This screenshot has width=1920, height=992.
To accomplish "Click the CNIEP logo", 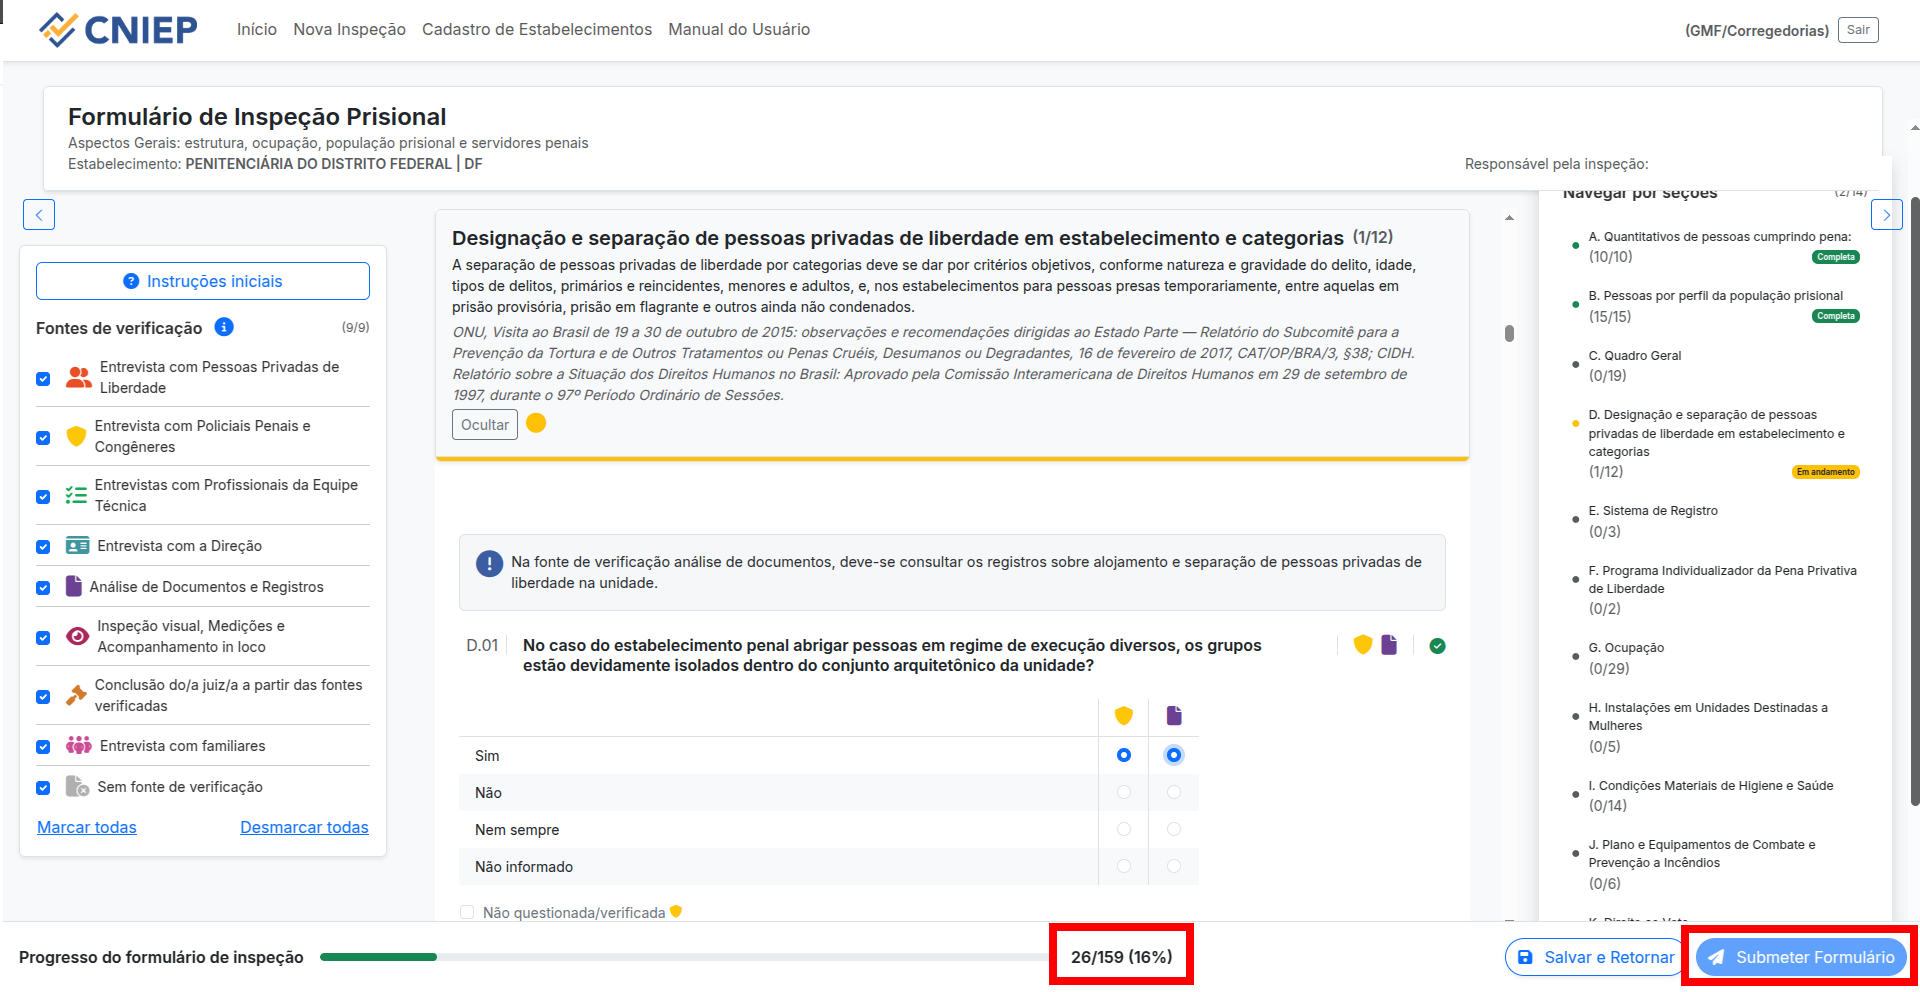I will point(117,29).
